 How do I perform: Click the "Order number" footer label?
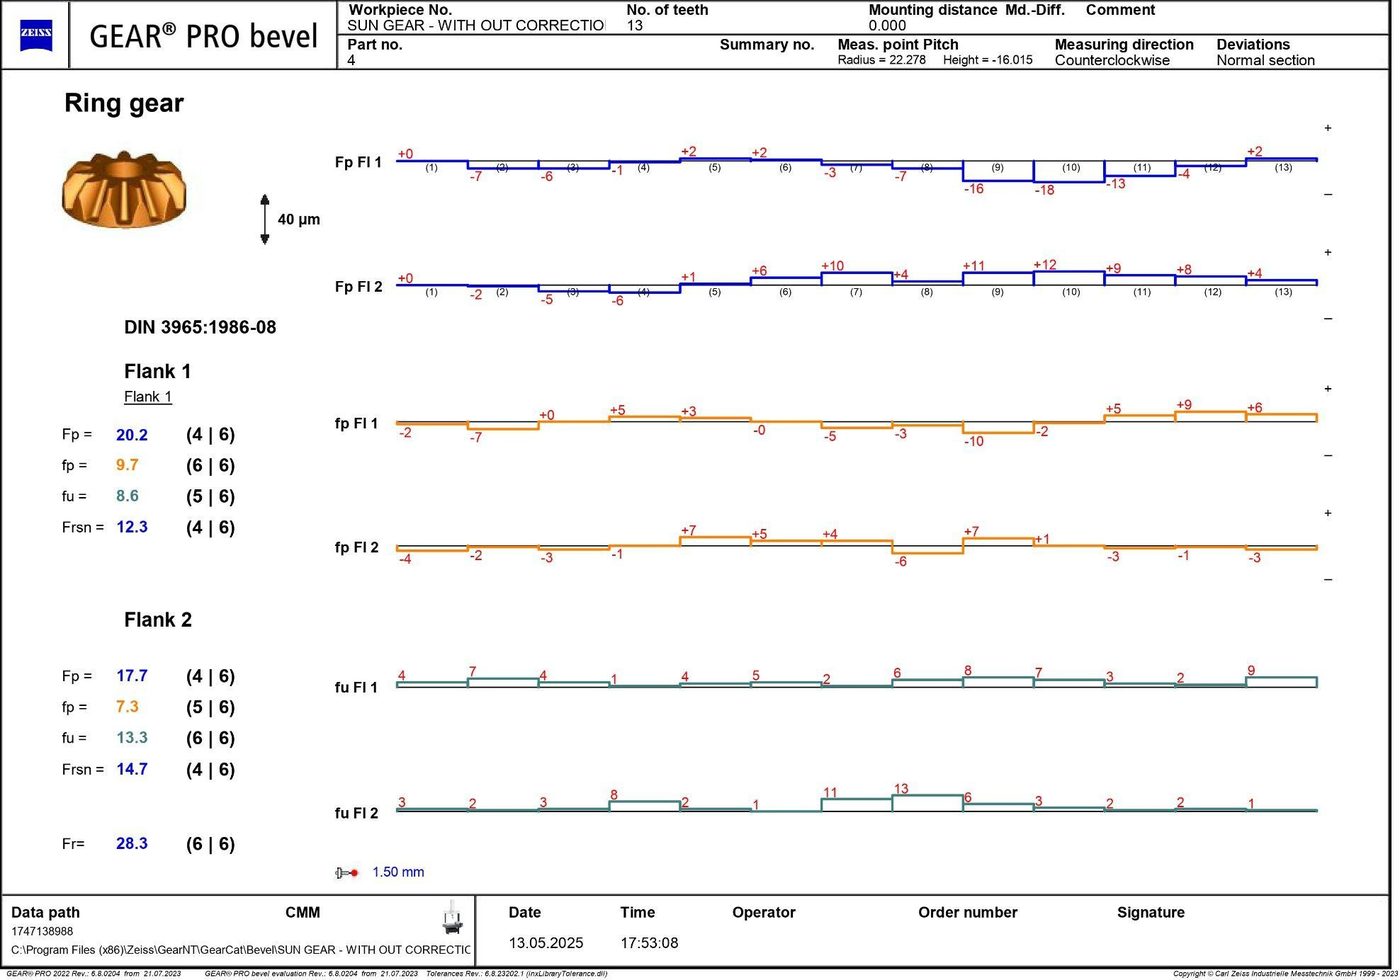click(x=968, y=912)
